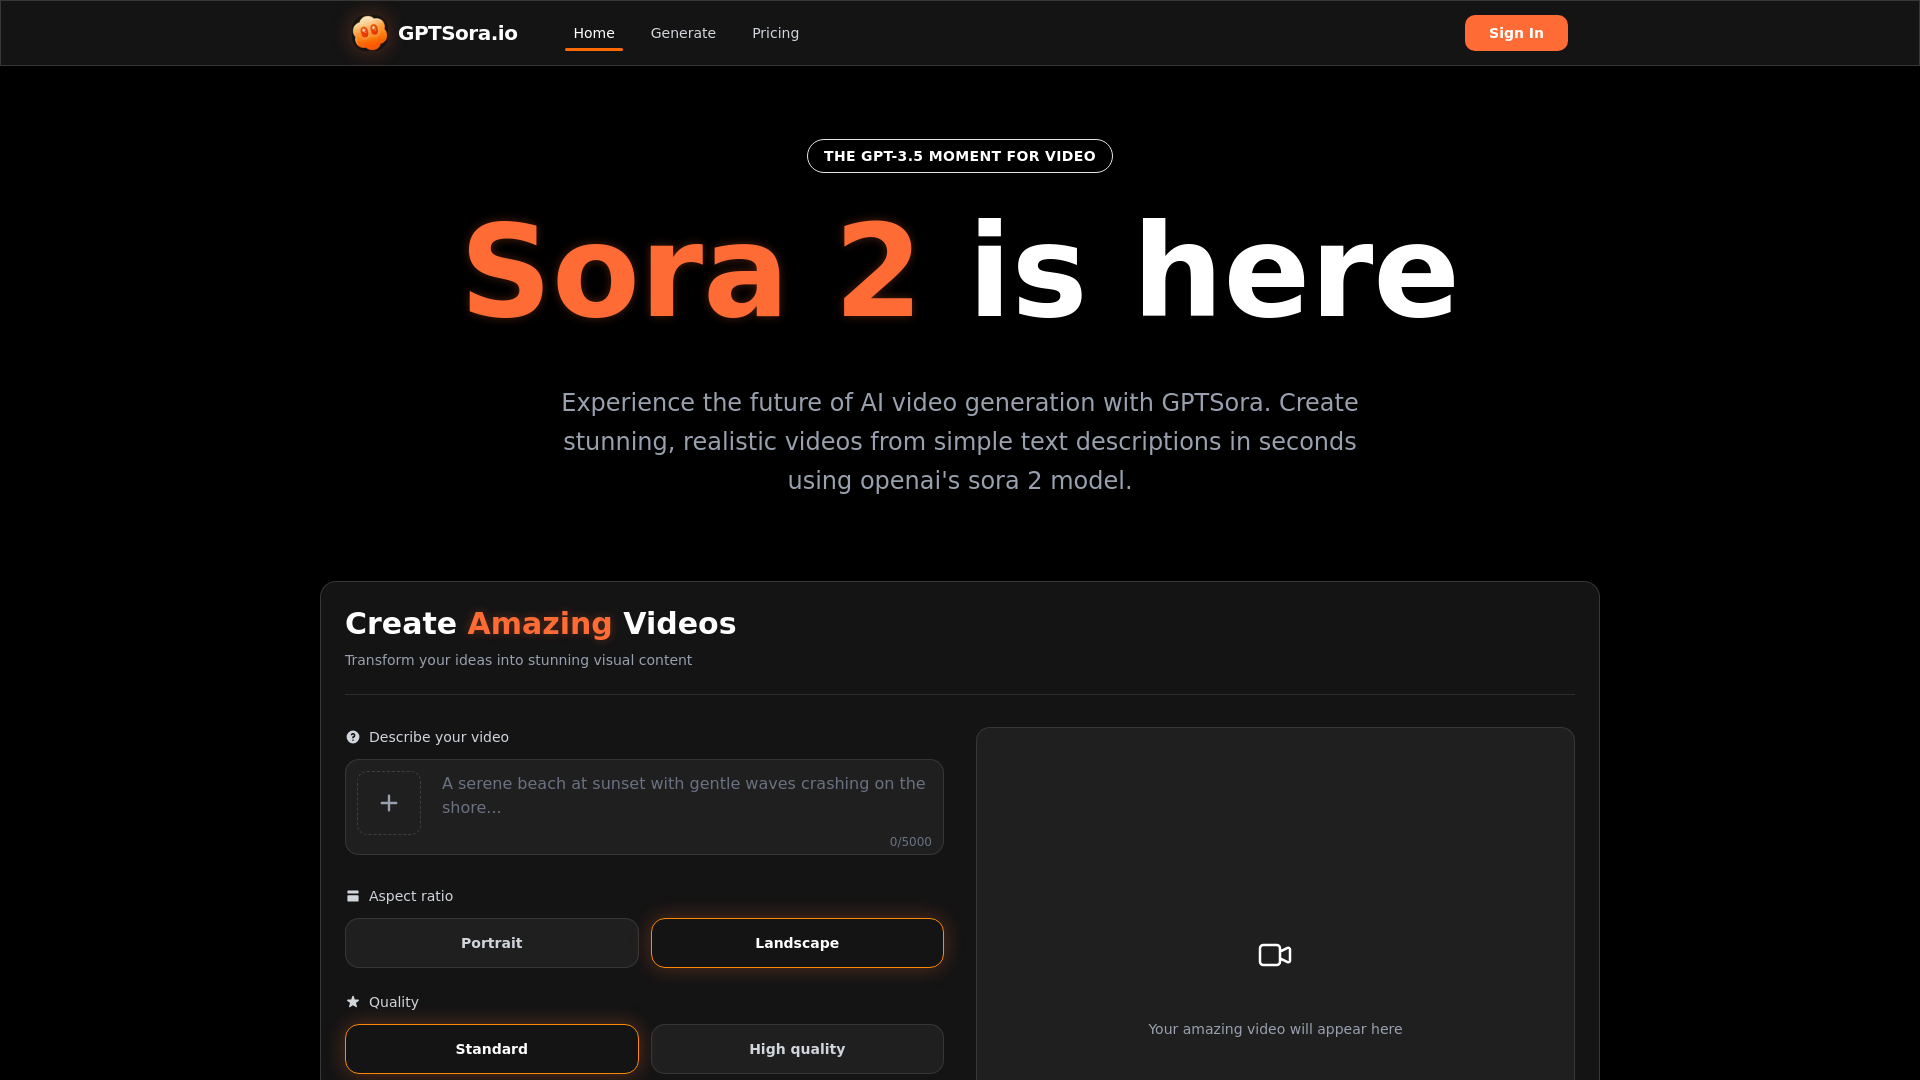Select Portrait aspect ratio
This screenshot has width=1920, height=1080.
491,943
